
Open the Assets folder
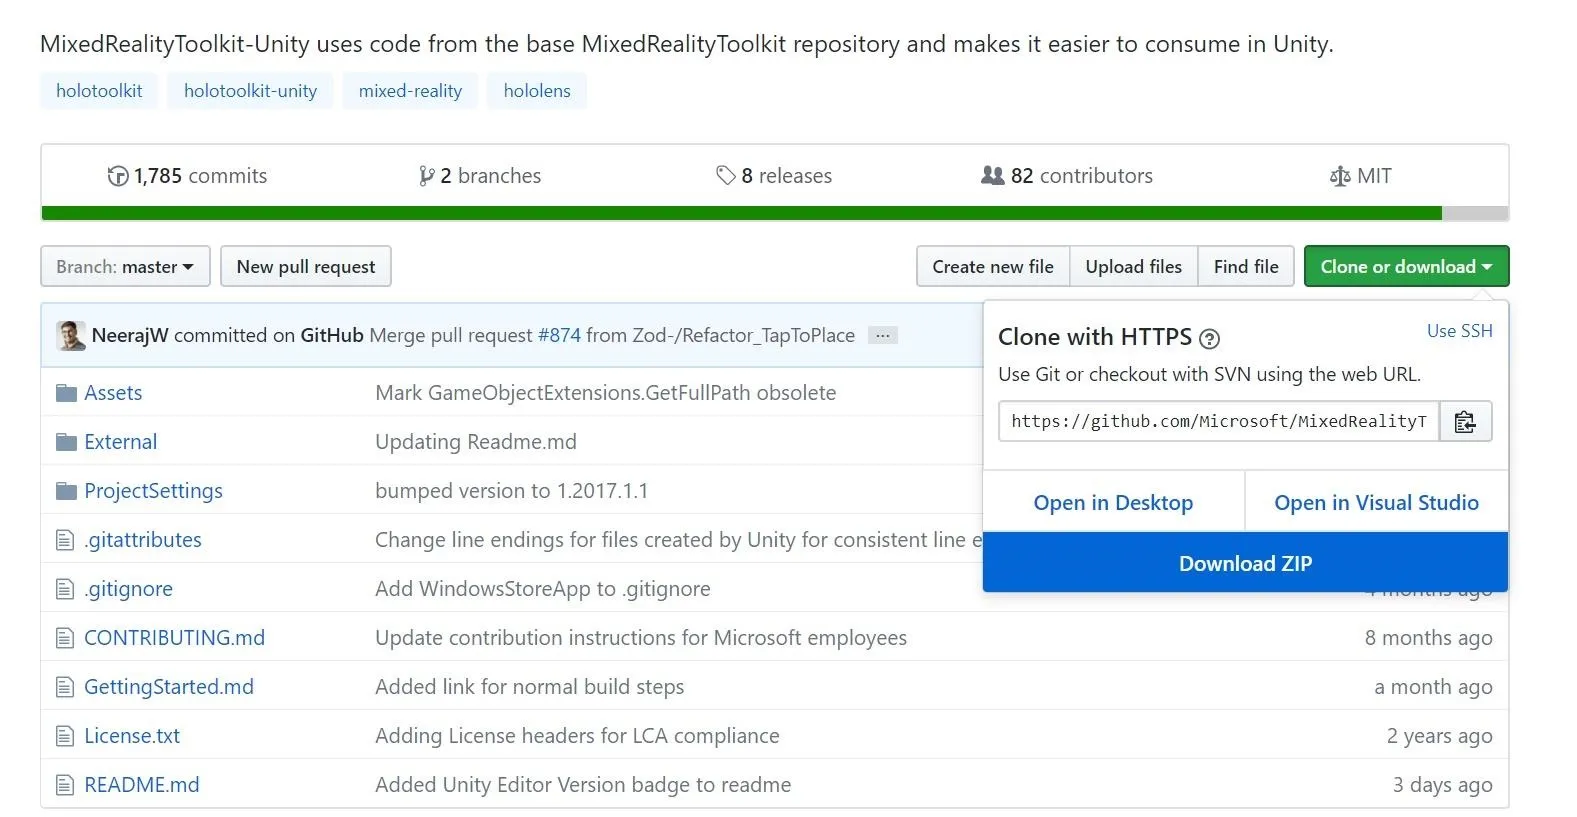click(113, 393)
